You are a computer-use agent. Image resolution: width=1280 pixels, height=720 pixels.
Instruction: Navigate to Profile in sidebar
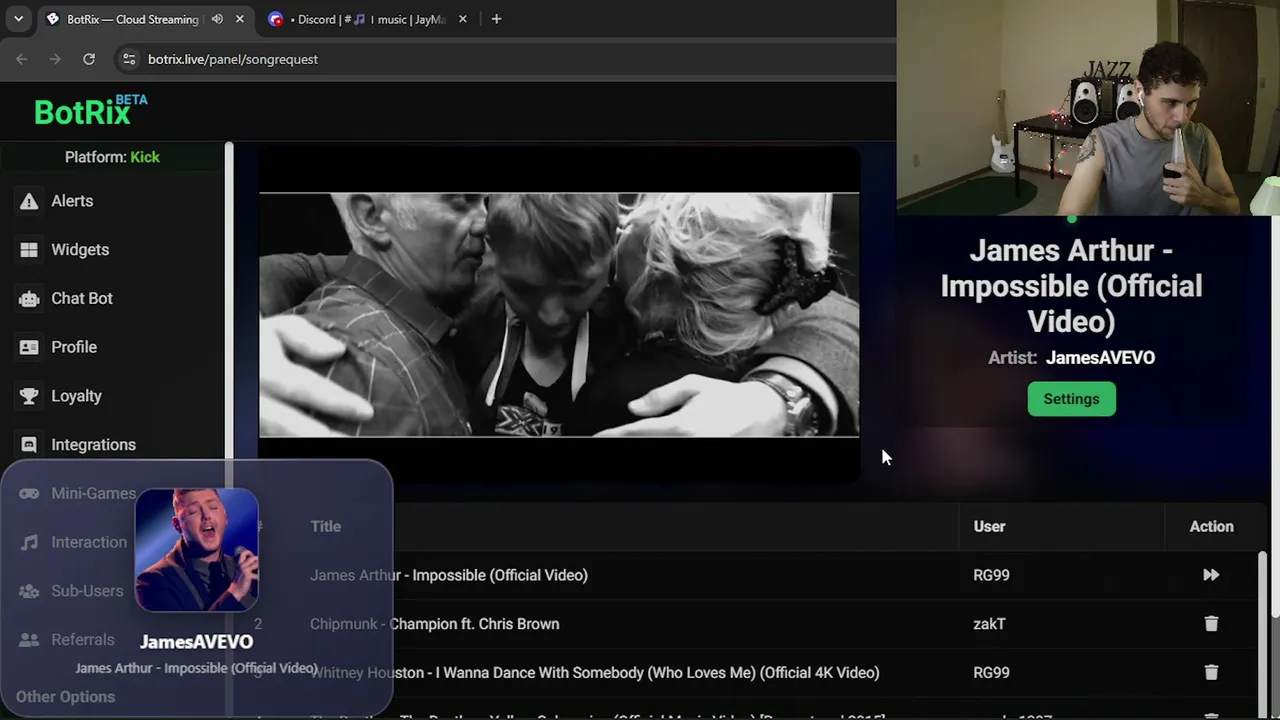[74, 347]
